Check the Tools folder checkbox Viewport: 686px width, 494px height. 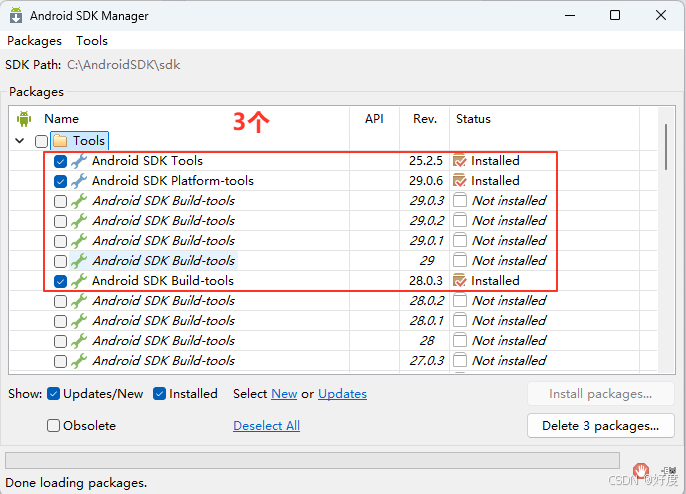pos(42,141)
